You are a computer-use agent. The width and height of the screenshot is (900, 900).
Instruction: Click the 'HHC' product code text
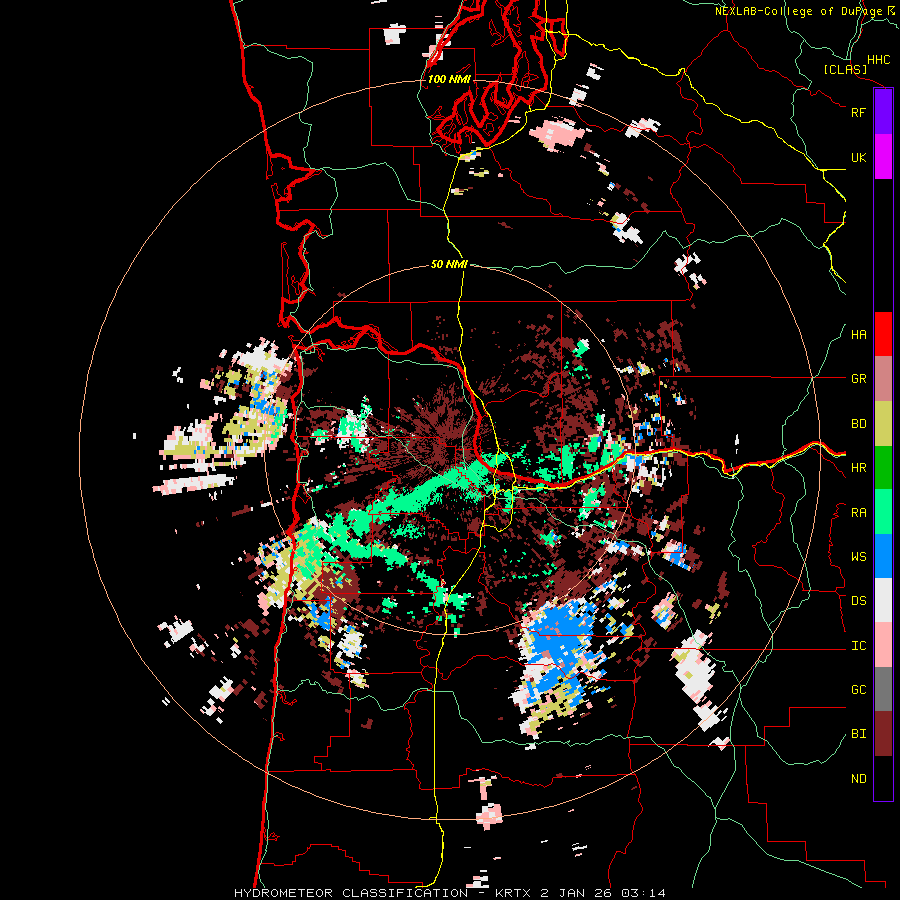[878, 60]
